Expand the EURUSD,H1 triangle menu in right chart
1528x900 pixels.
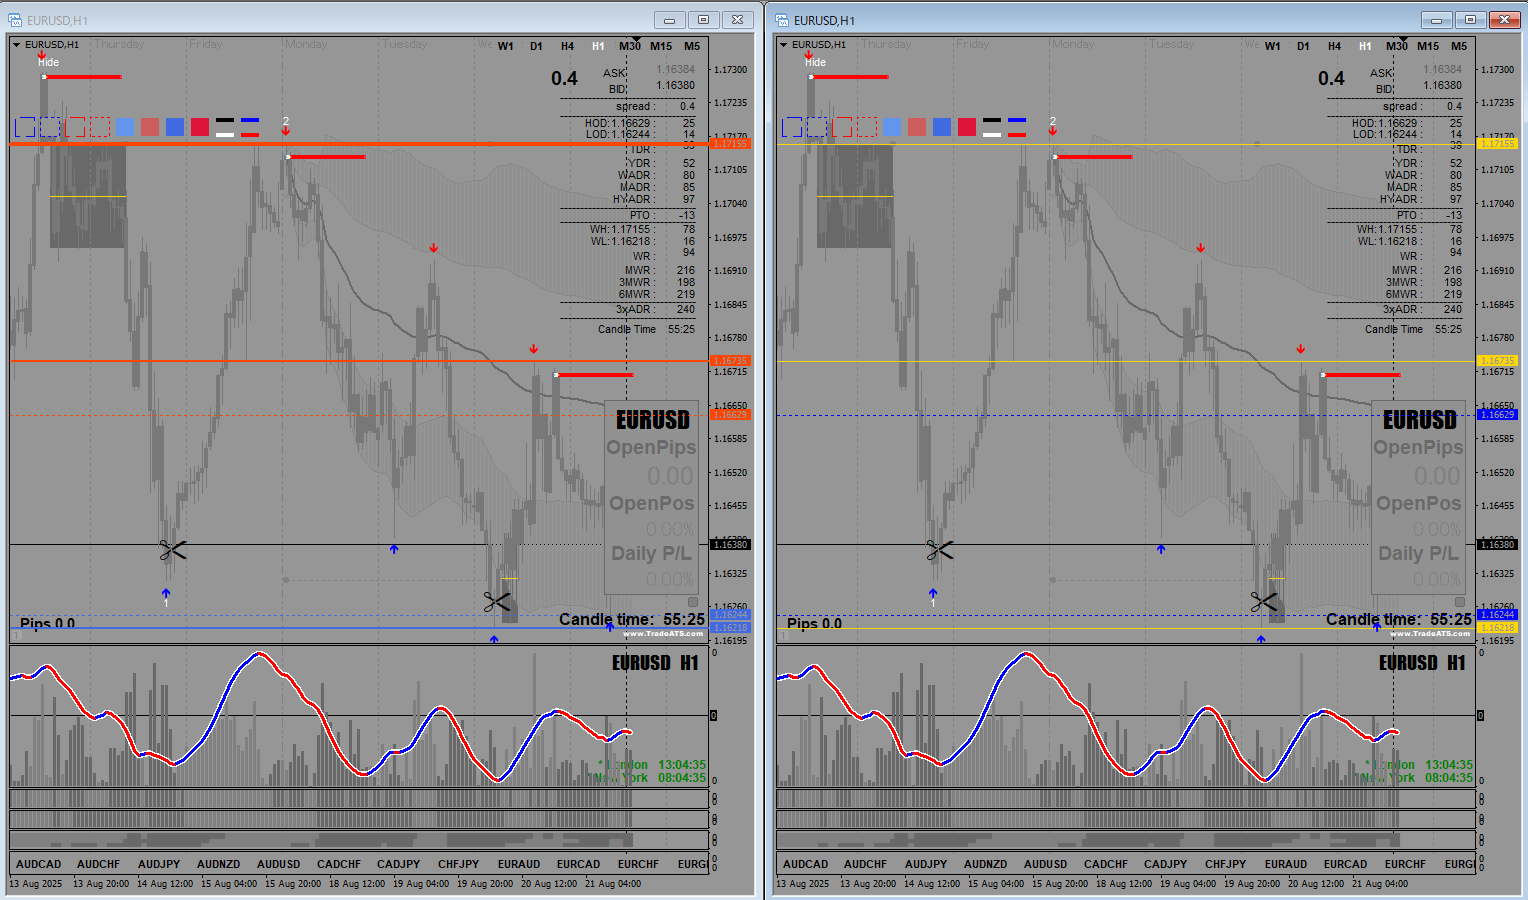click(x=784, y=45)
